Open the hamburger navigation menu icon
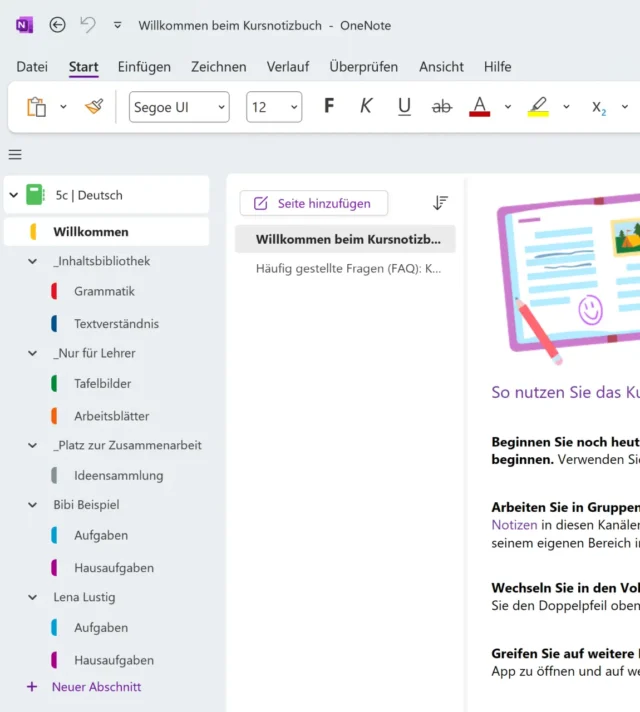The width and height of the screenshot is (640, 712). point(15,154)
